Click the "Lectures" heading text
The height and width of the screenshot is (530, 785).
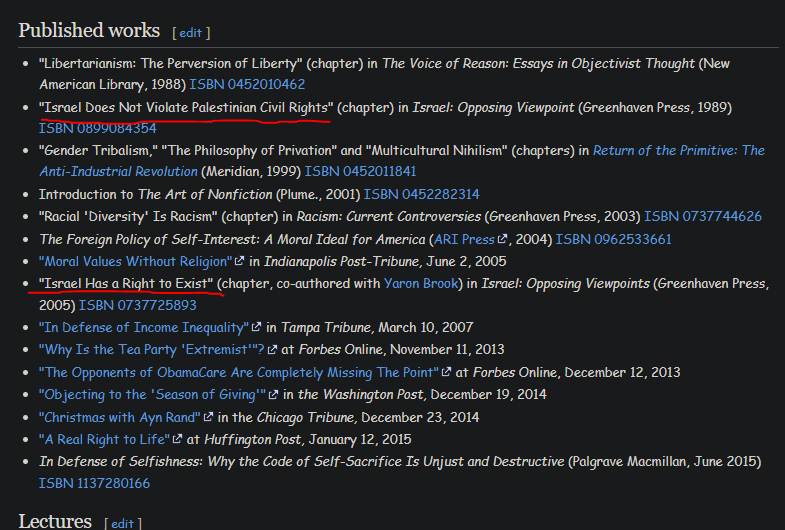pyautogui.click(x=55, y=521)
